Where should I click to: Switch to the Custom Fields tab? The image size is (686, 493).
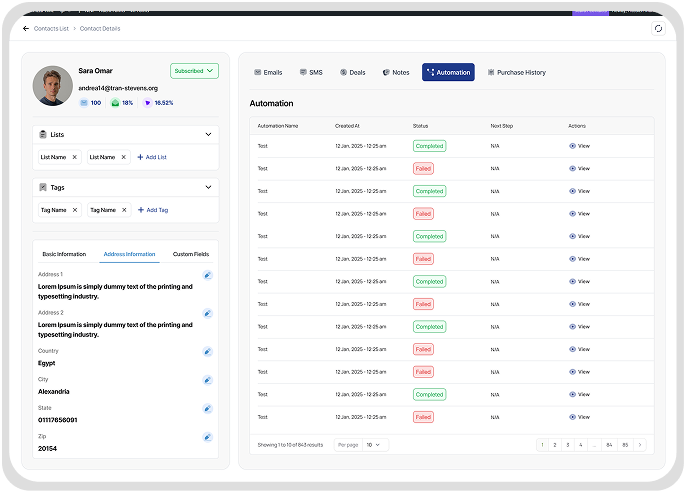tap(190, 254)
